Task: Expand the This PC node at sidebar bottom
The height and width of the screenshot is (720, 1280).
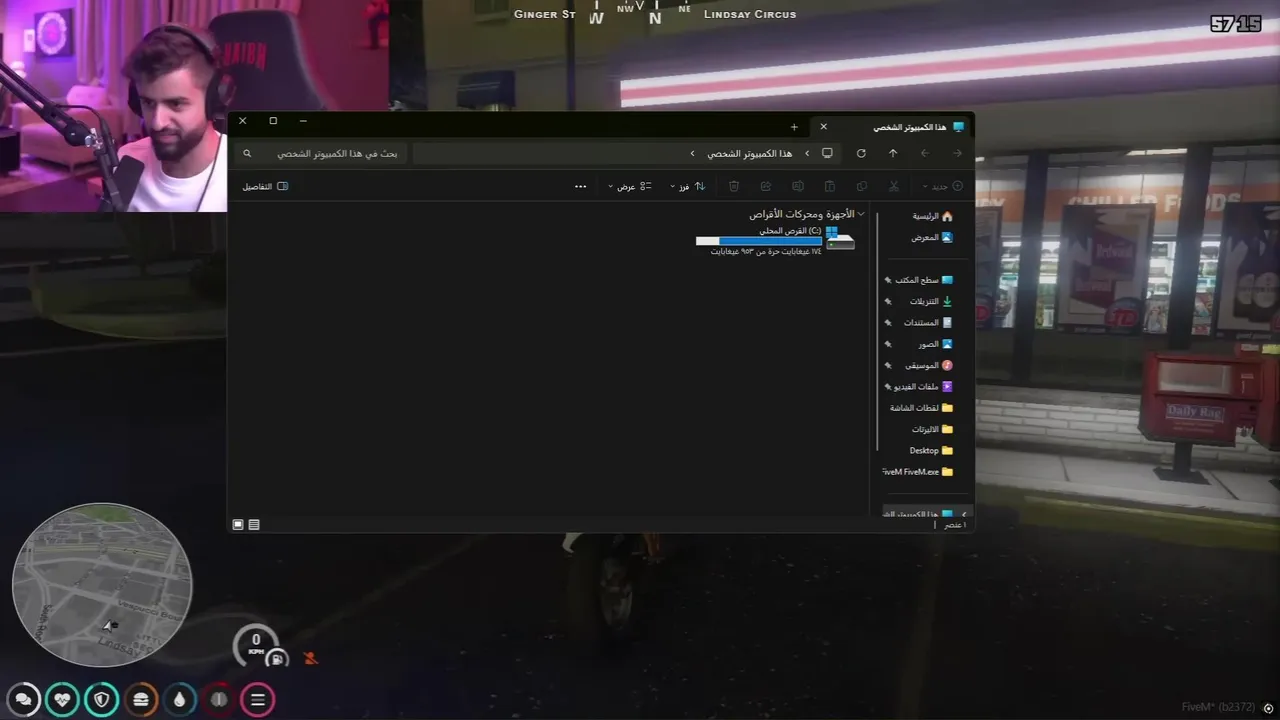Action: (964, 514)
